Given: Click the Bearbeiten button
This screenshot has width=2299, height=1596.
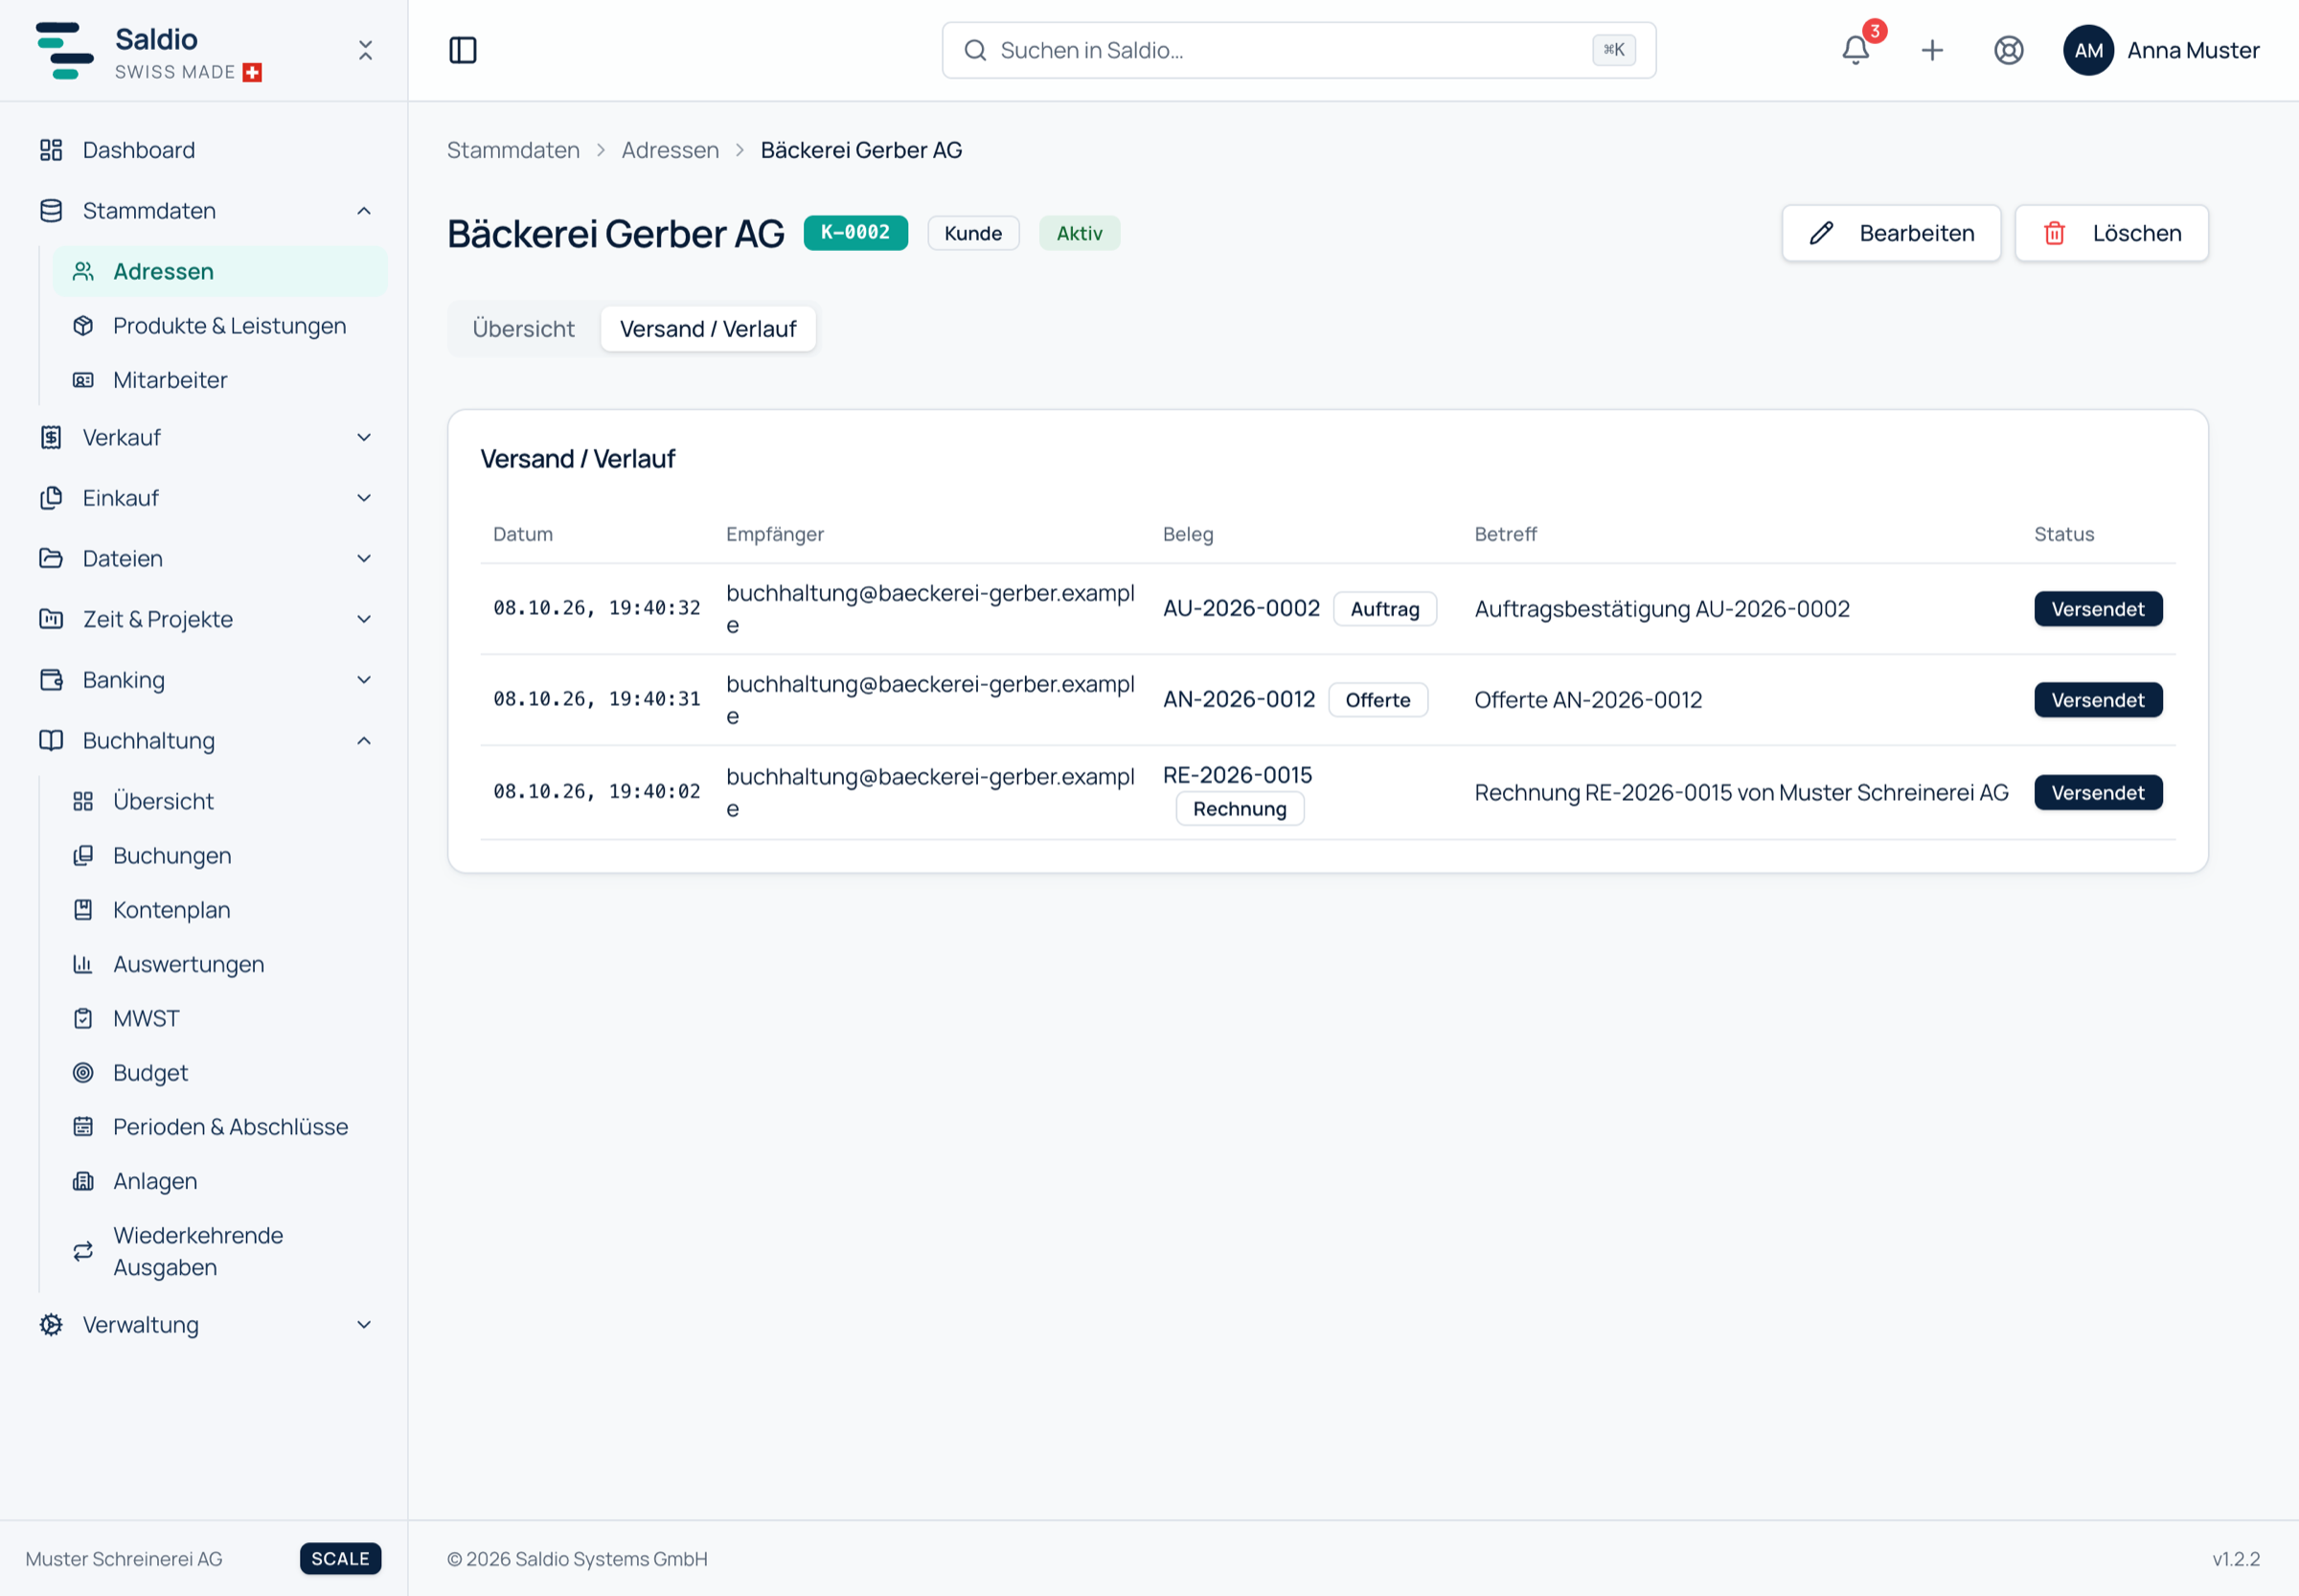Looking at the screenshot, I should coord(1891,233).
